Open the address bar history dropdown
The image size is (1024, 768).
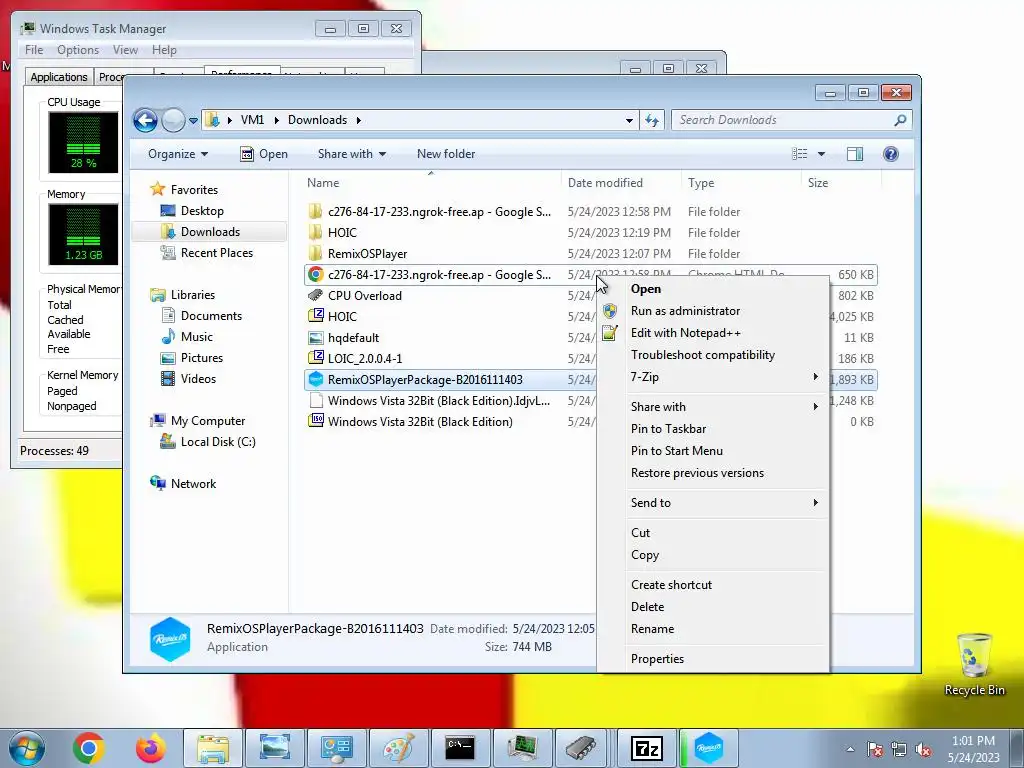click(629, 120)
